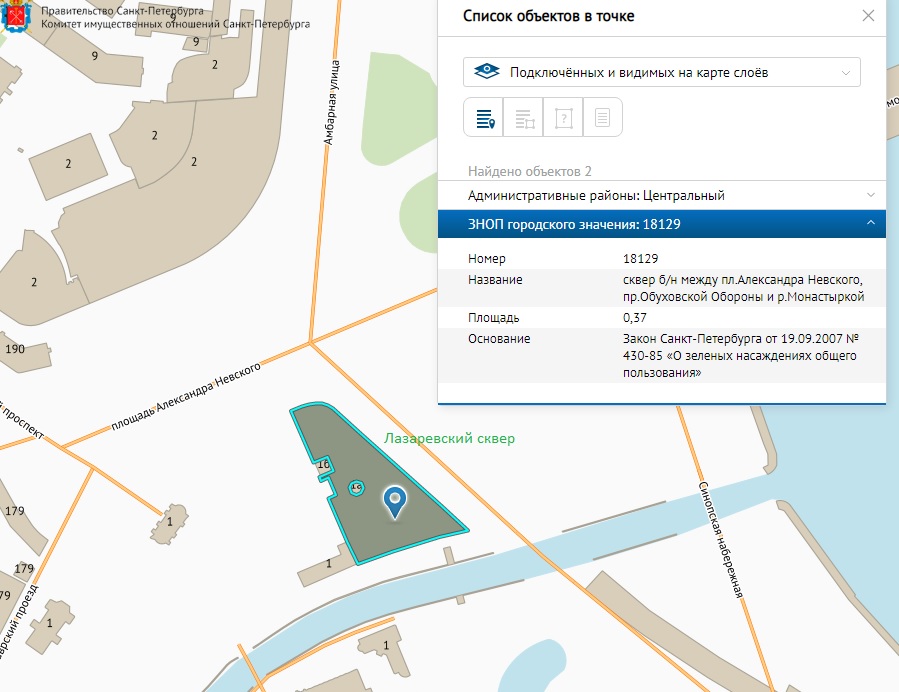Screen dimensions: 899x692
Task: Close the 'Список объектов в точке' panel
Action: pos(868,16)
